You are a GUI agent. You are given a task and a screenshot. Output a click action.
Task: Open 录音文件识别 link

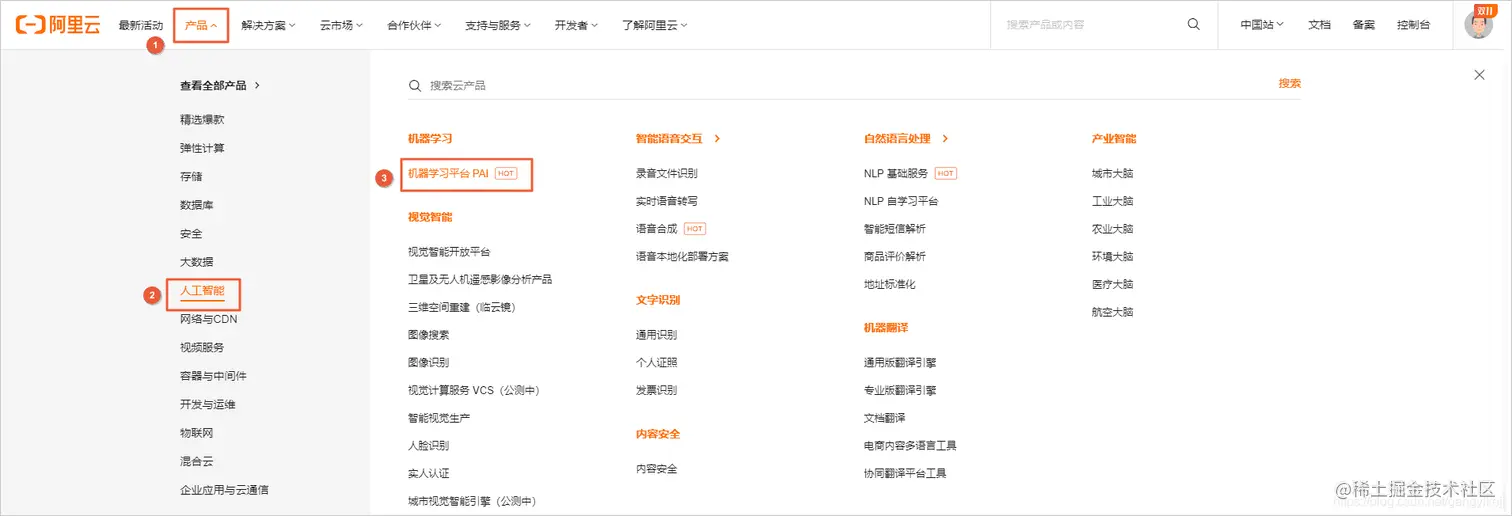tap(667, 173)
